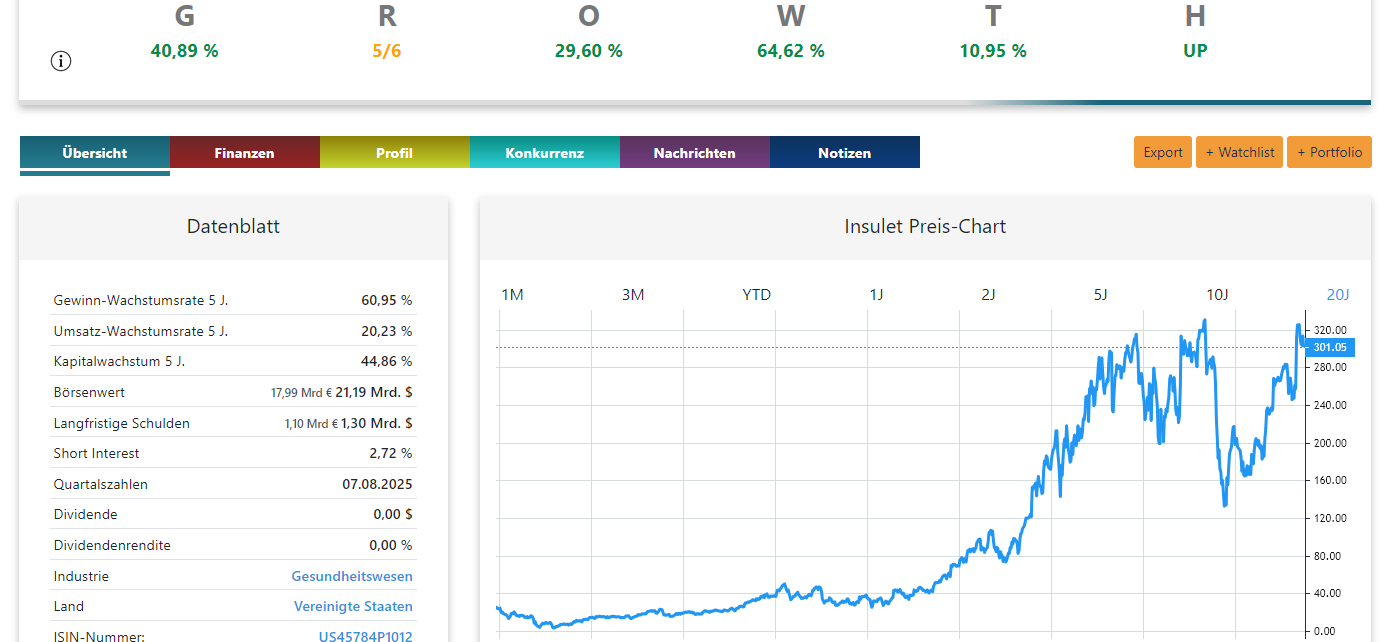This screenshot has width=1387, height=642.
Task: Click the value 20,23 %
Action: pyautogui.click(x=386, y=331)
